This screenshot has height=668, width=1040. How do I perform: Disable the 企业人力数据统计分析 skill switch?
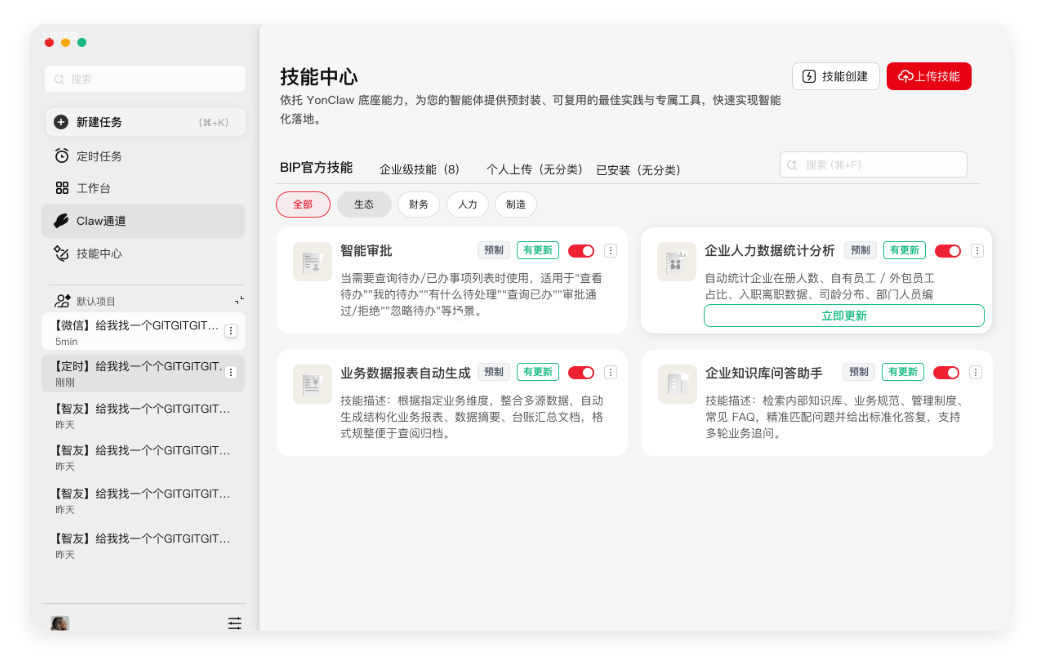tap(947, 251)
